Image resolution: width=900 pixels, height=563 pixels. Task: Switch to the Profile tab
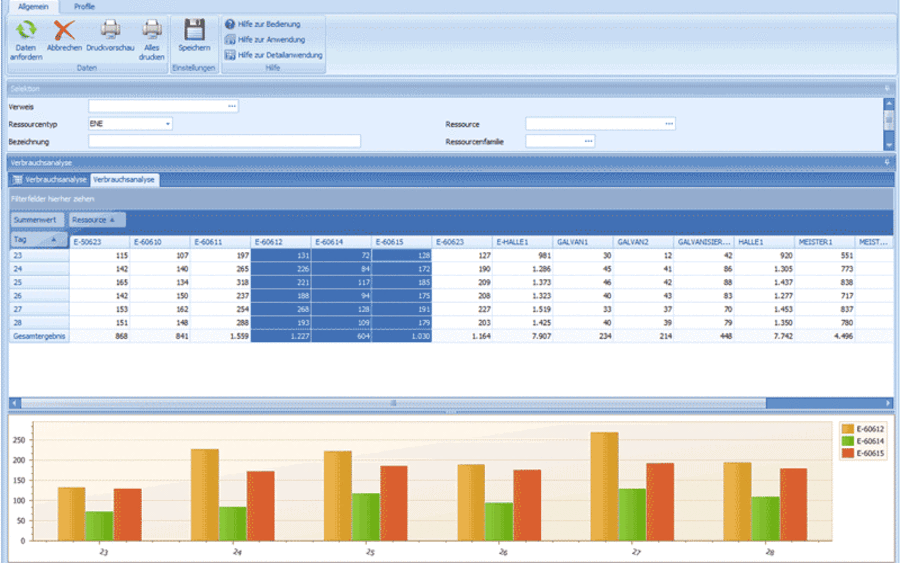84,7
